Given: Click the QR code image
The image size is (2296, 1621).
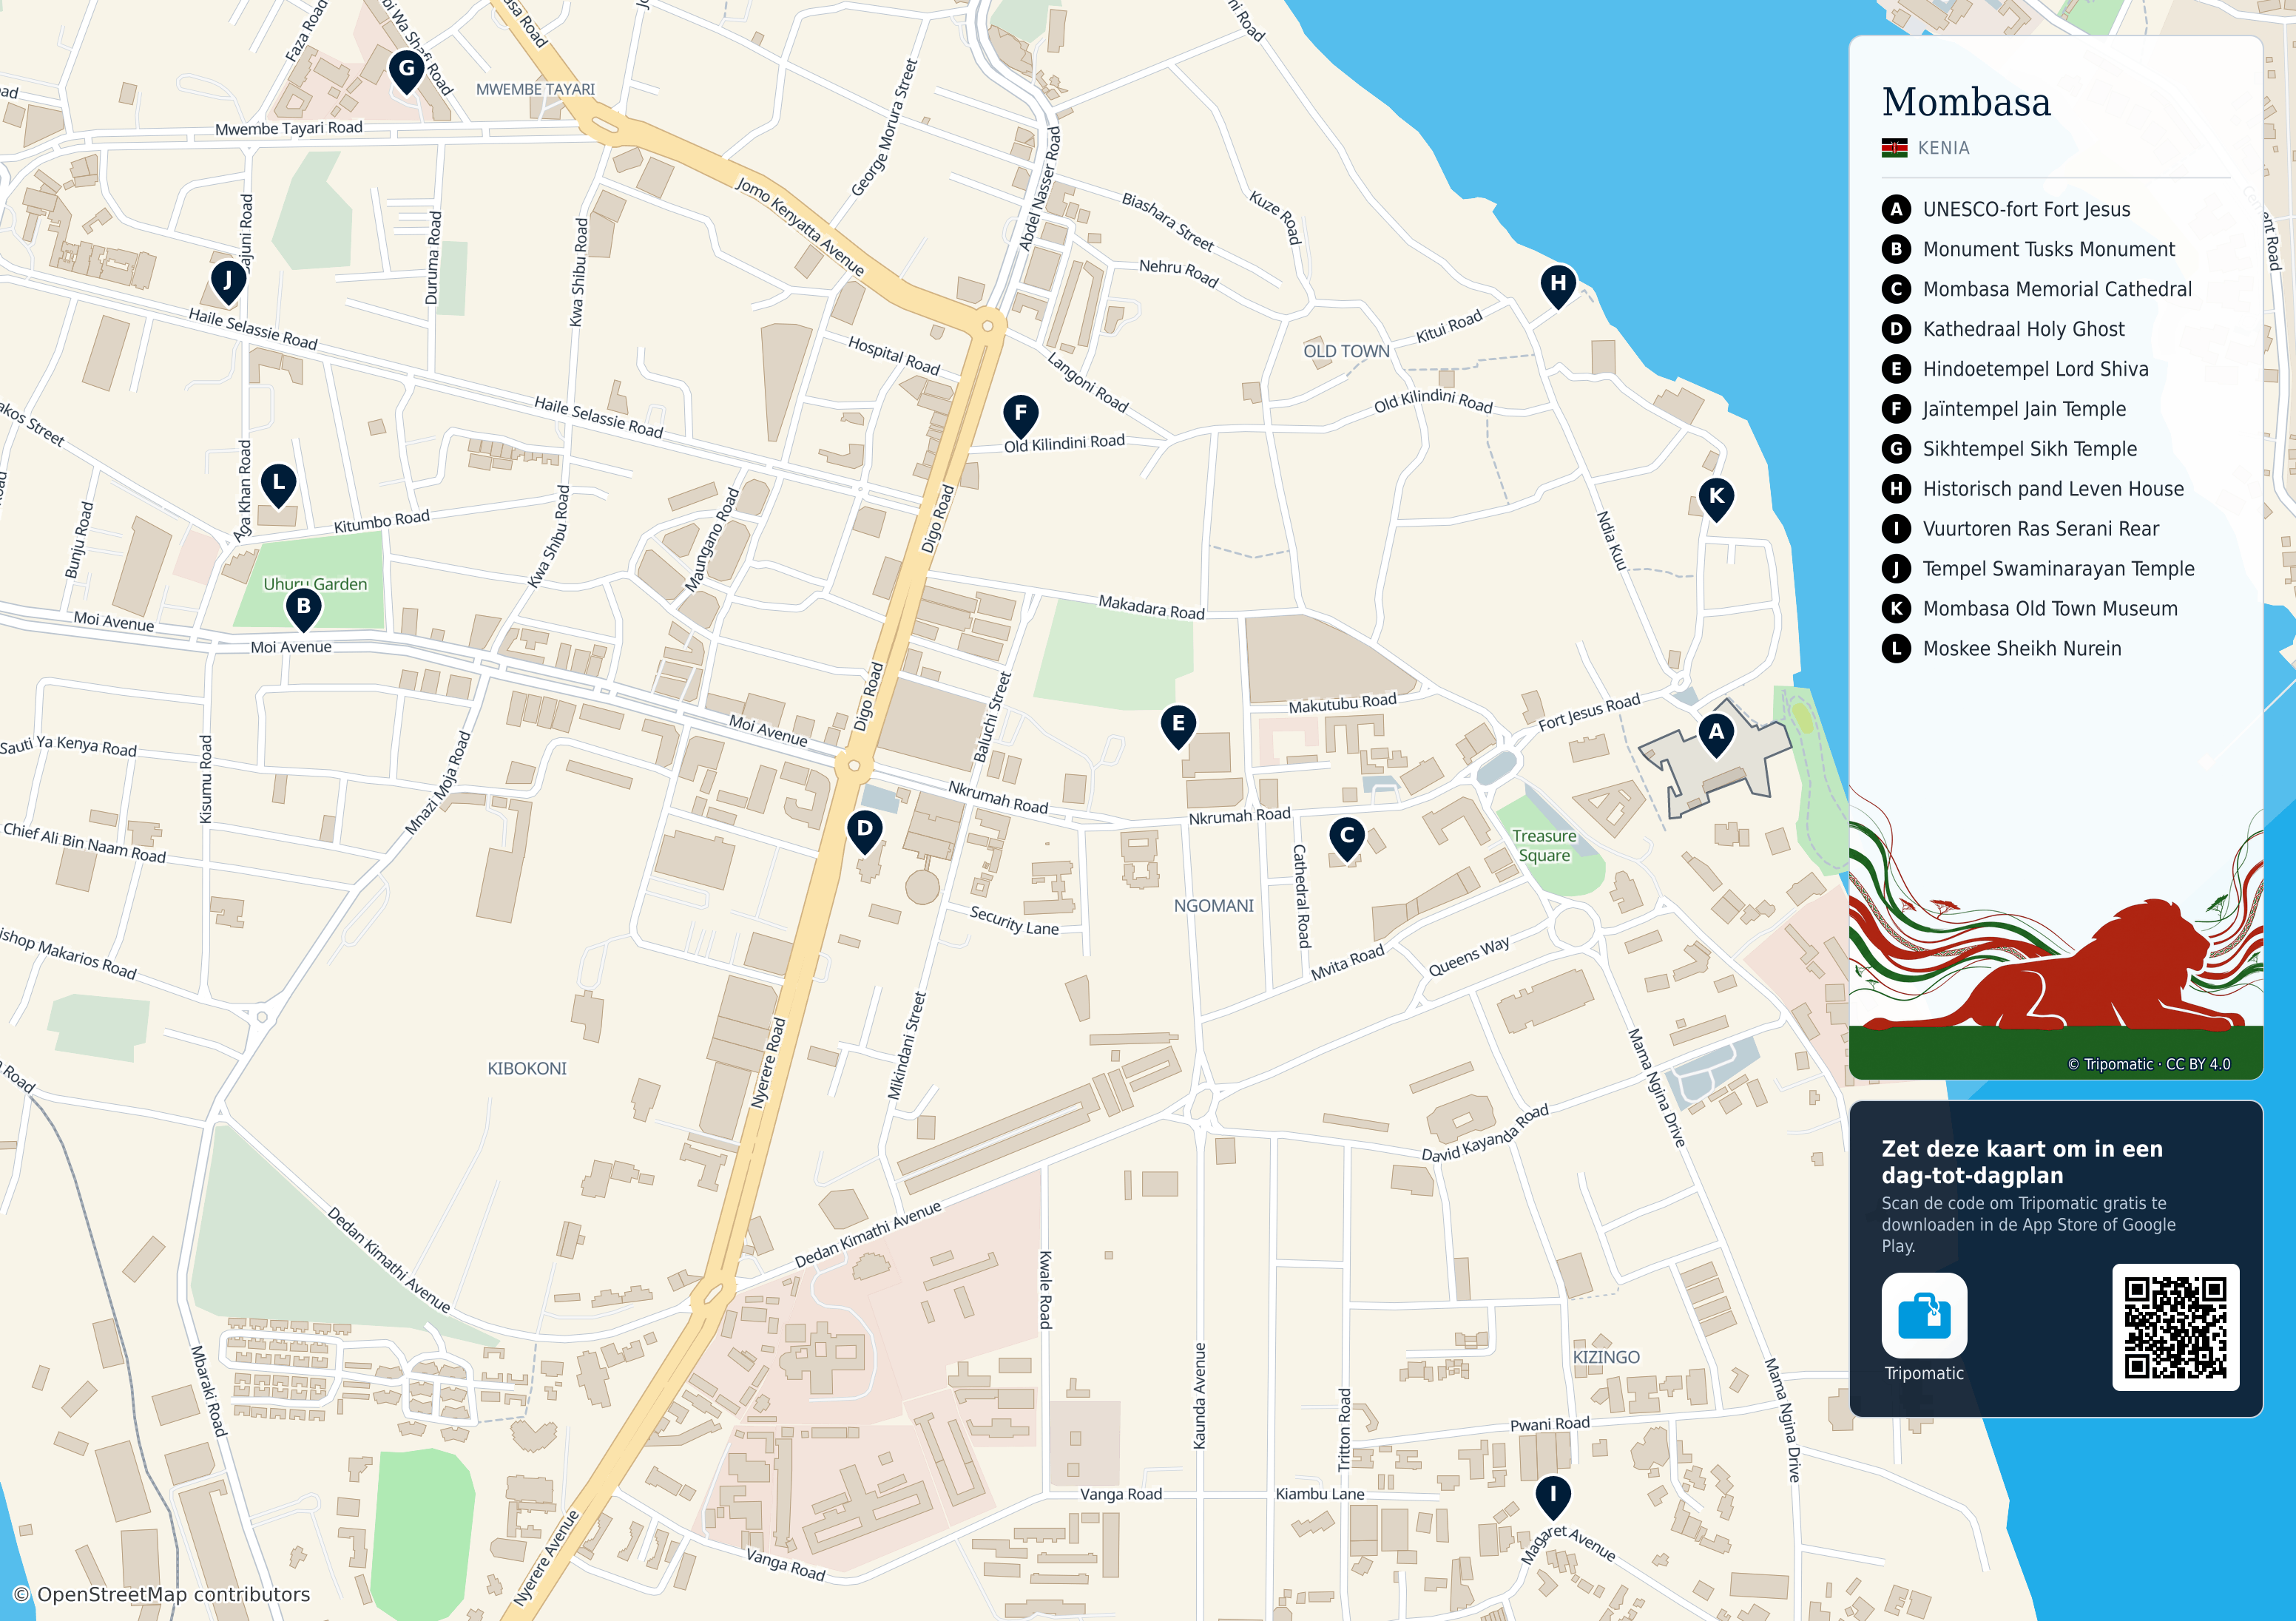Looking at the screenshot, I should click(x=2175, y=1327).
